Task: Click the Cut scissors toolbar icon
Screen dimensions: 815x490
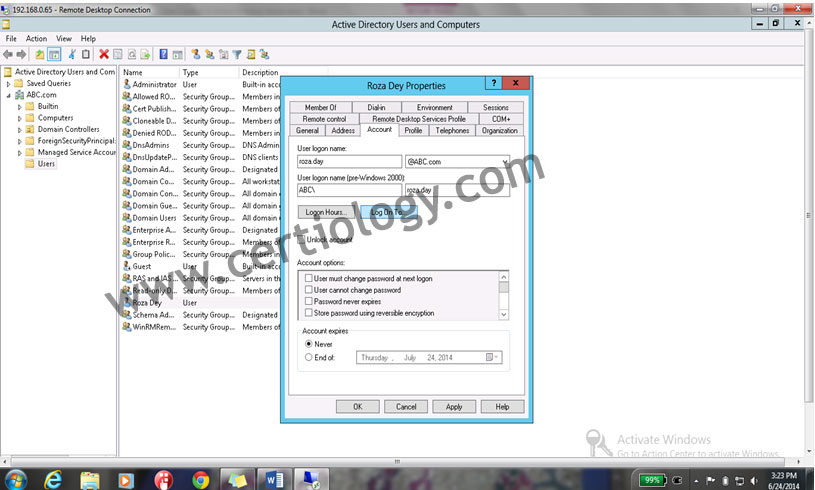Action: pyautogui.click(x=72, y=54)
